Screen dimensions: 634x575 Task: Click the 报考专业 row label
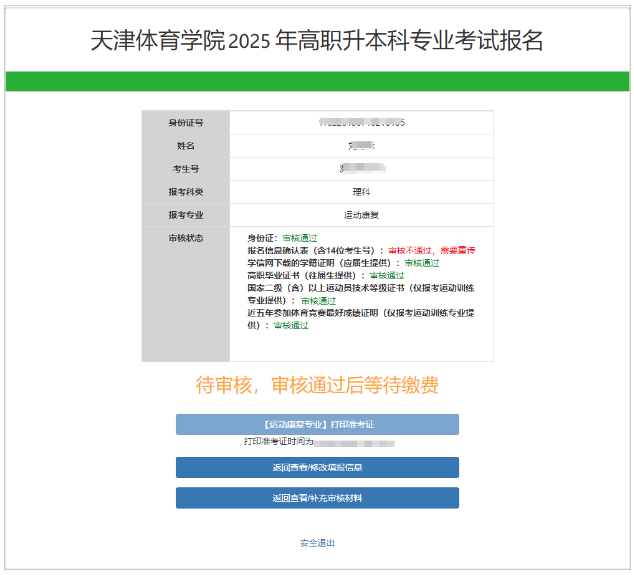point(186,215)
